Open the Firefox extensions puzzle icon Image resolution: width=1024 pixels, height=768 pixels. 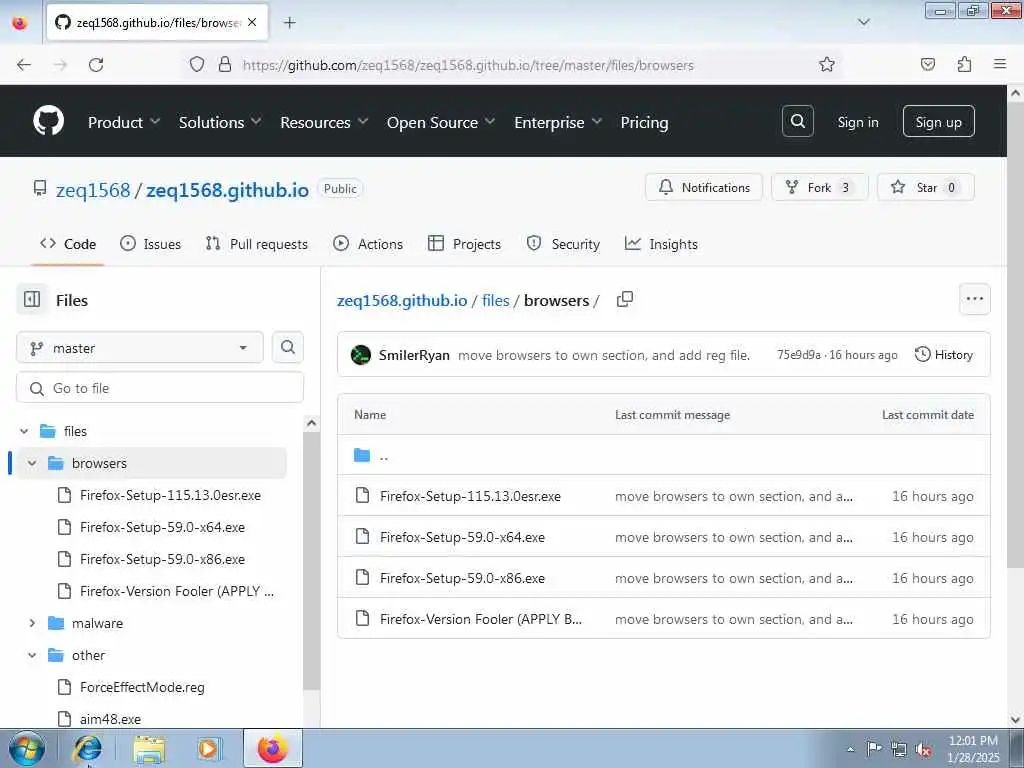[964, 64]
